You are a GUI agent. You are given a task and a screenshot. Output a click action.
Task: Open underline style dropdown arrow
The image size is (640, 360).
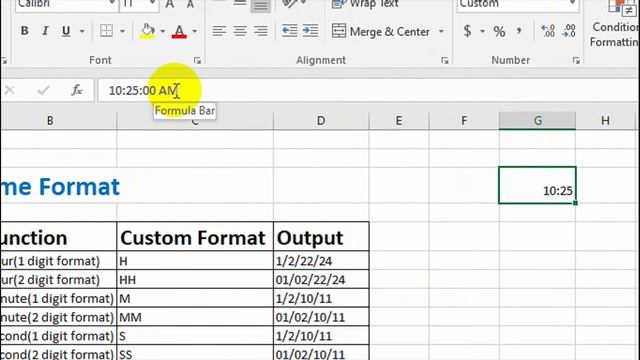click(x=82, y=31)
